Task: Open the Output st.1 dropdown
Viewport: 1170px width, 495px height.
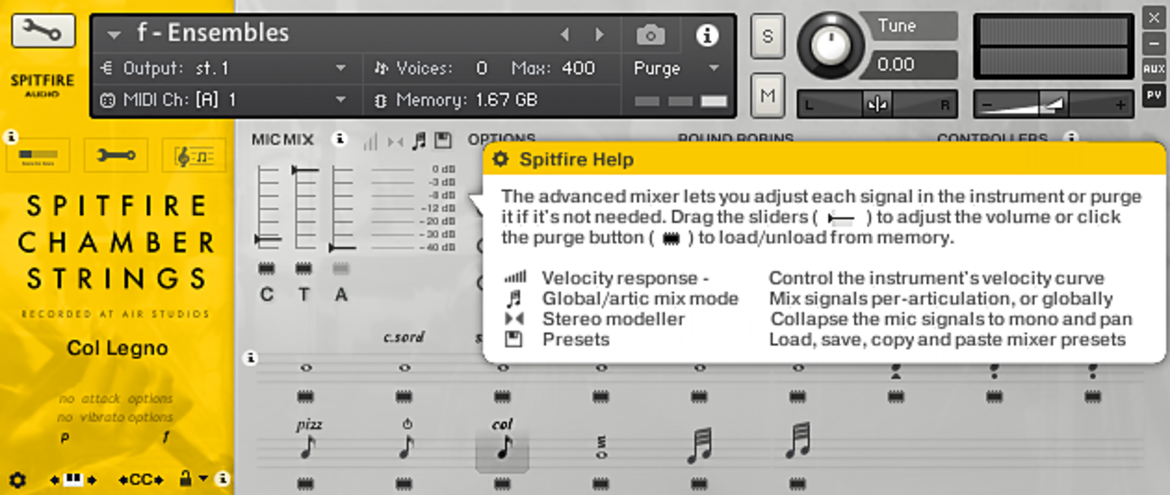Action: pos(224,68)
